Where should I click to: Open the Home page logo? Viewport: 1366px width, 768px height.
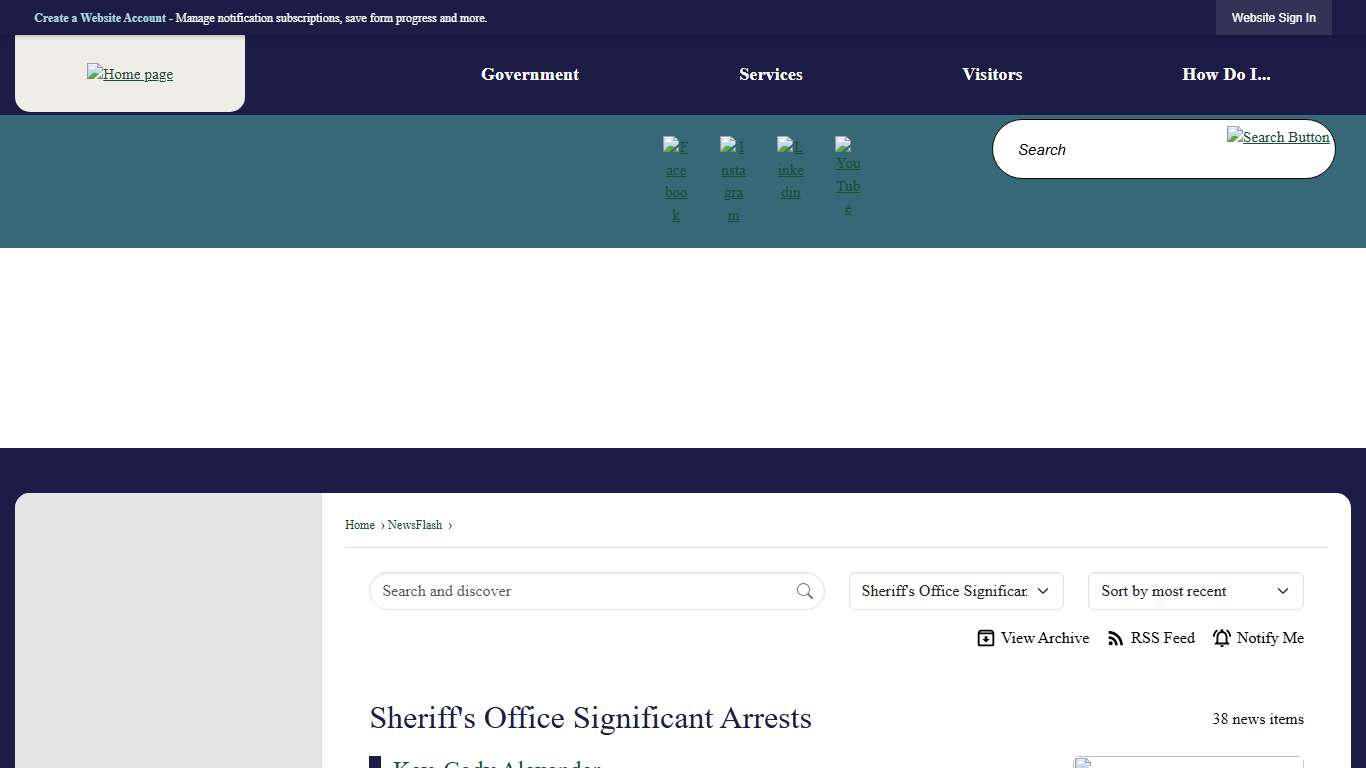pyautogui.click(x=130, y=74)
